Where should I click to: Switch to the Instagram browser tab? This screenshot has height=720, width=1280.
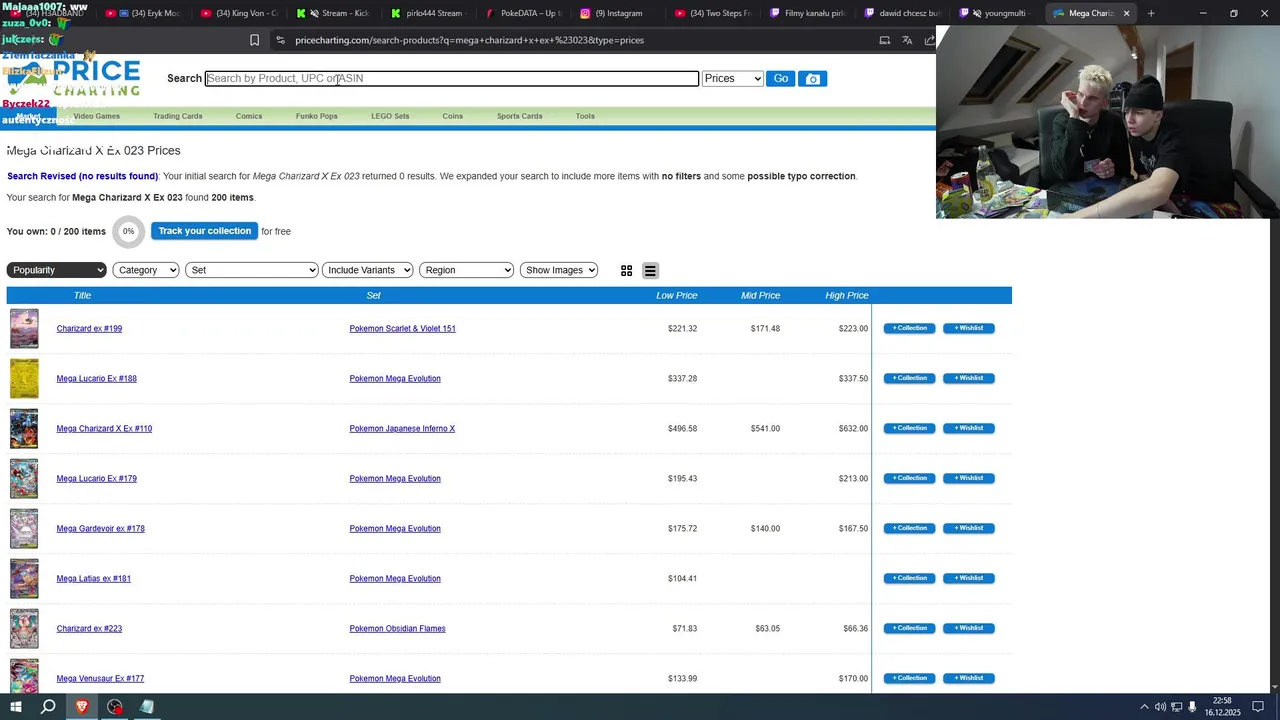613,13
